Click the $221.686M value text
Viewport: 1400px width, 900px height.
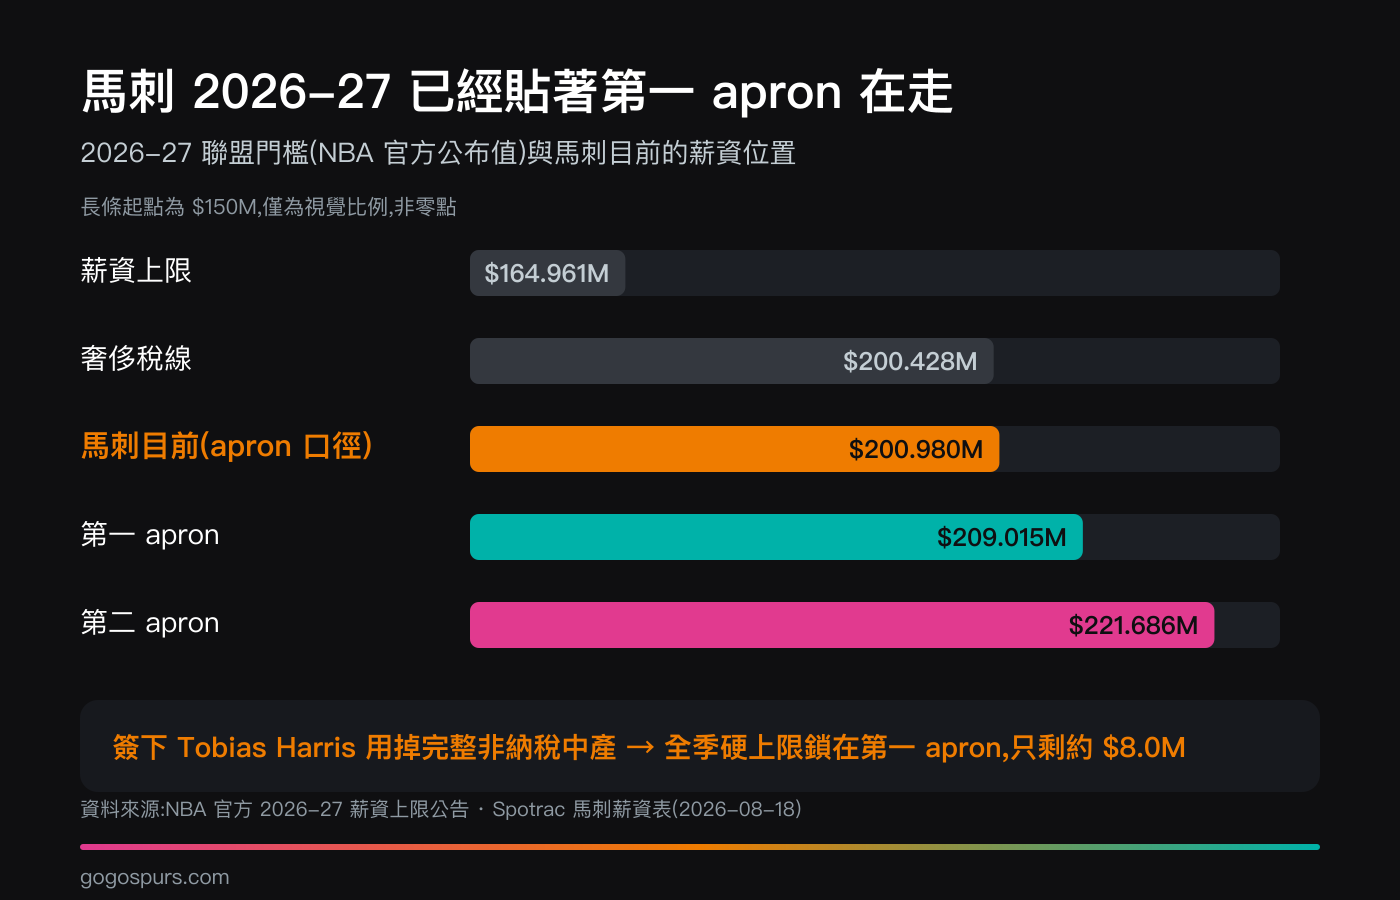(1133, 625)
